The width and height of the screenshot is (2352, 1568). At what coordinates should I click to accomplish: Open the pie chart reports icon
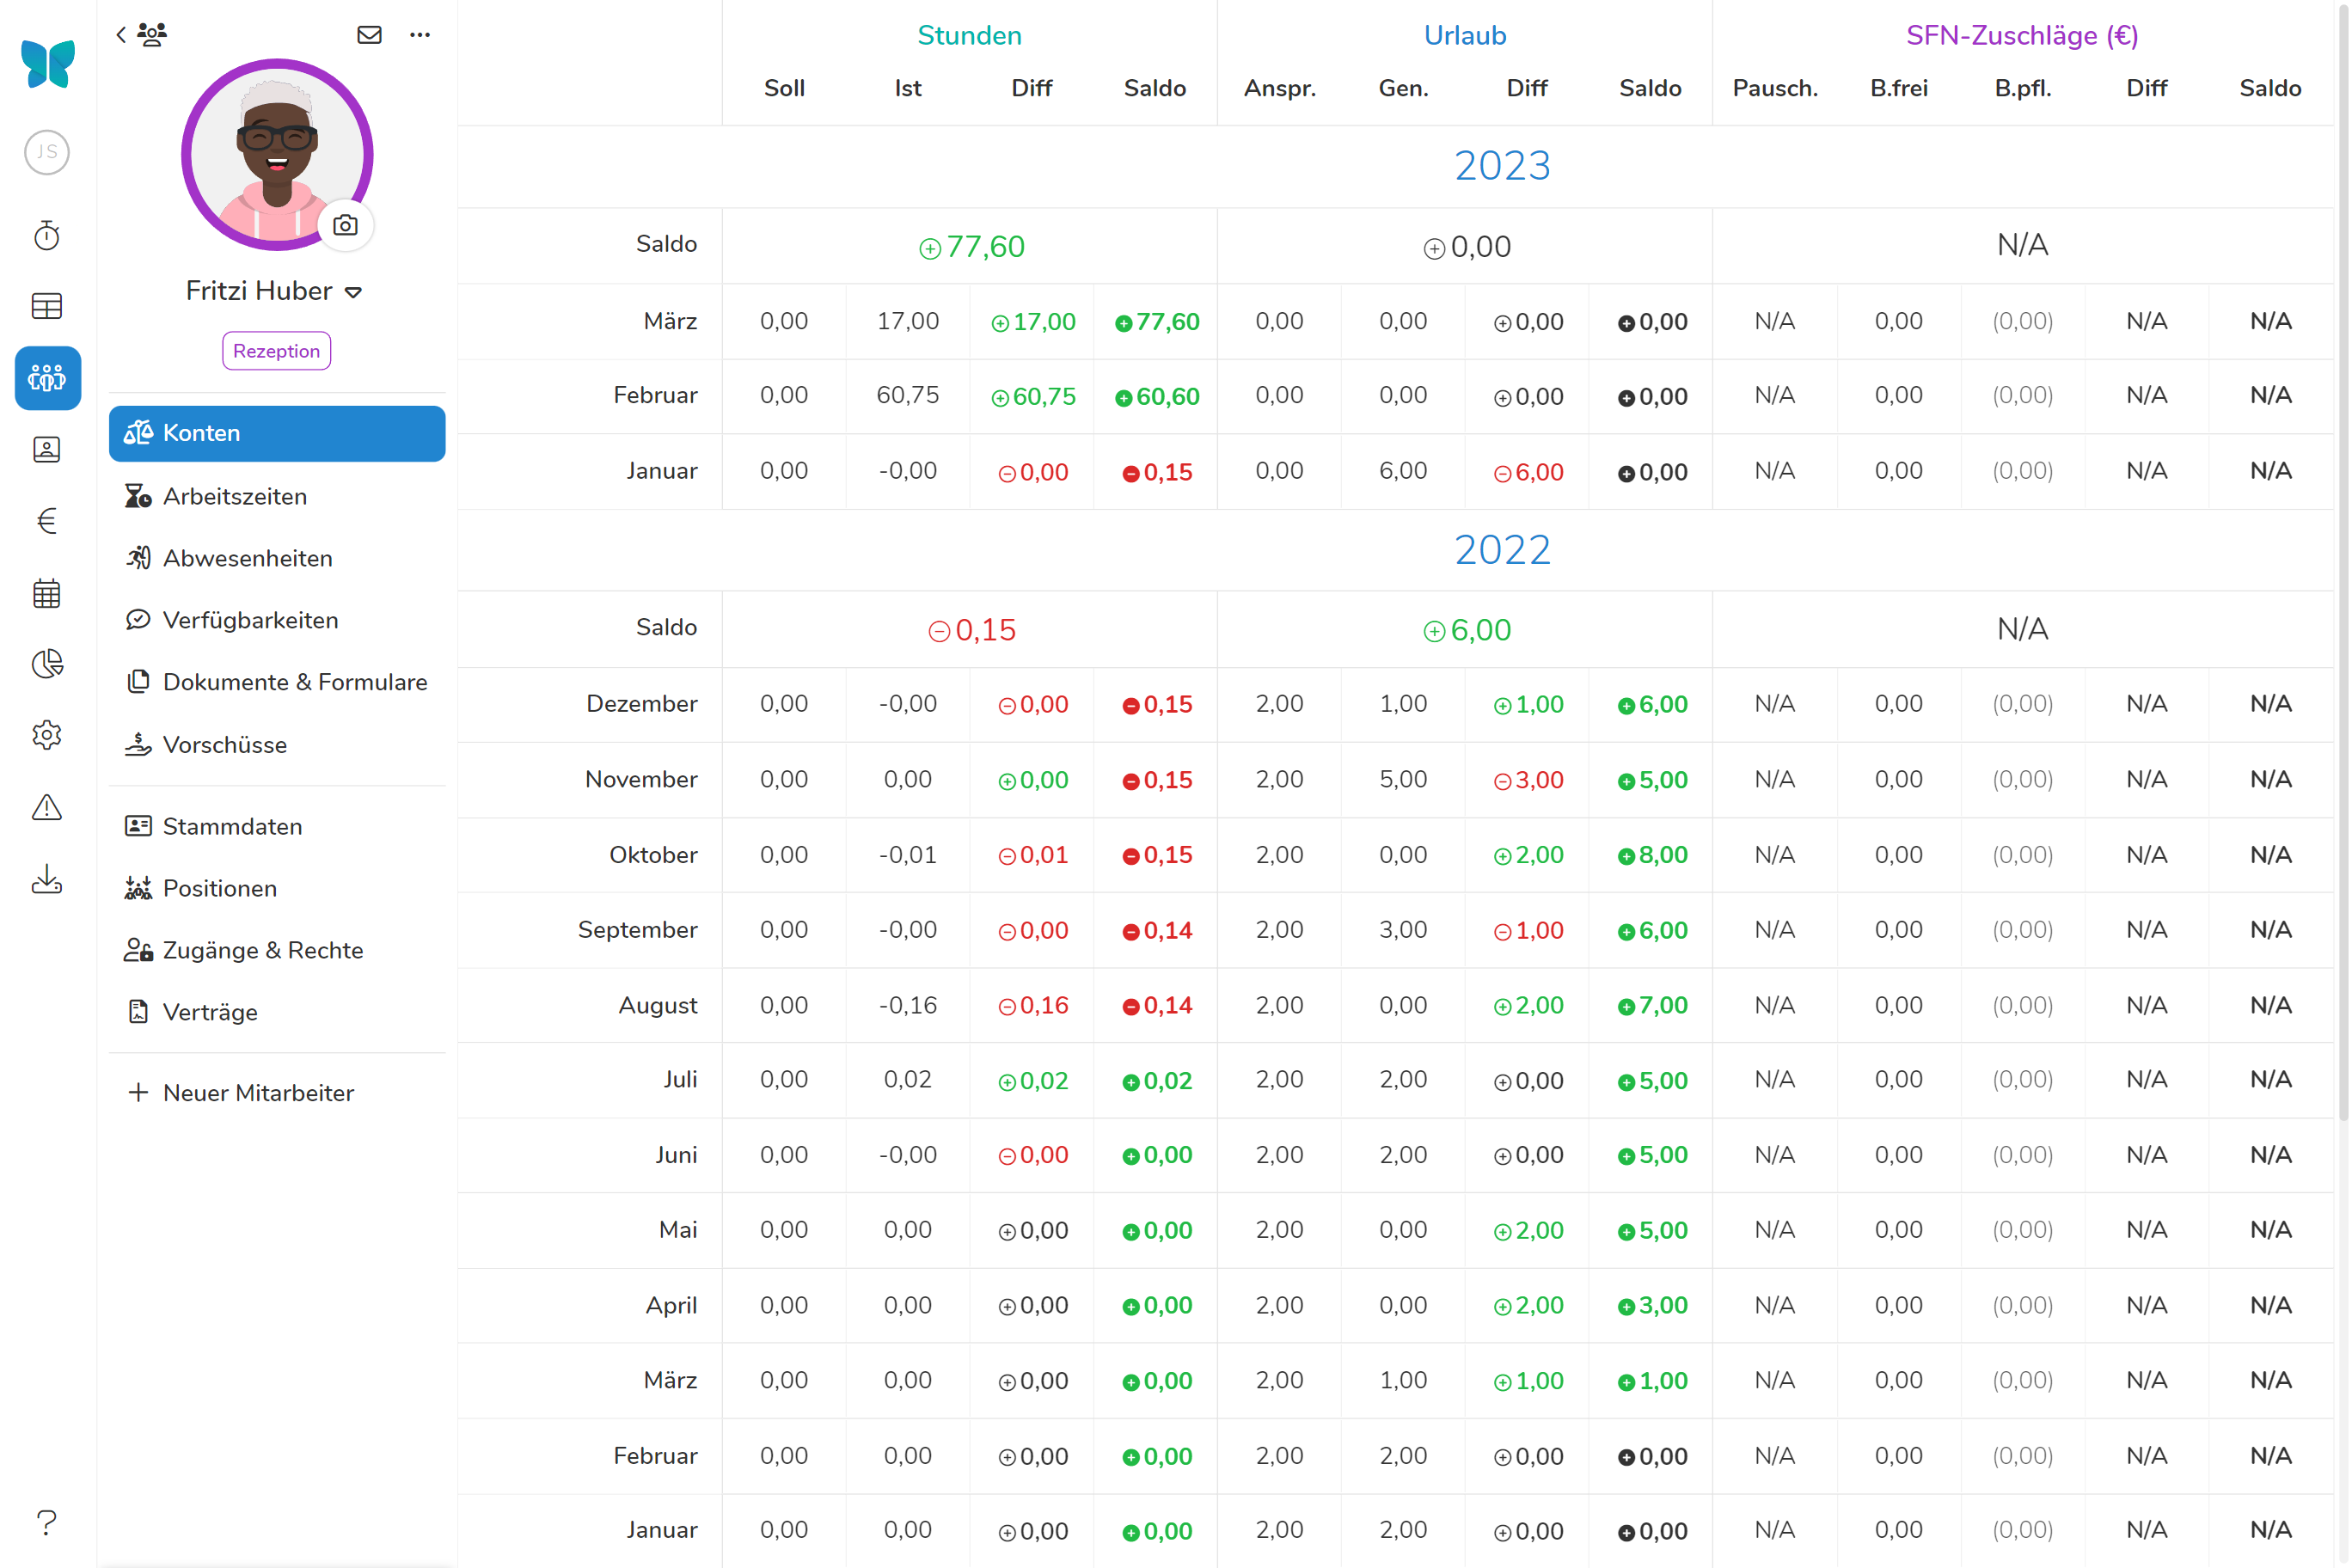(x=47, y=664)
